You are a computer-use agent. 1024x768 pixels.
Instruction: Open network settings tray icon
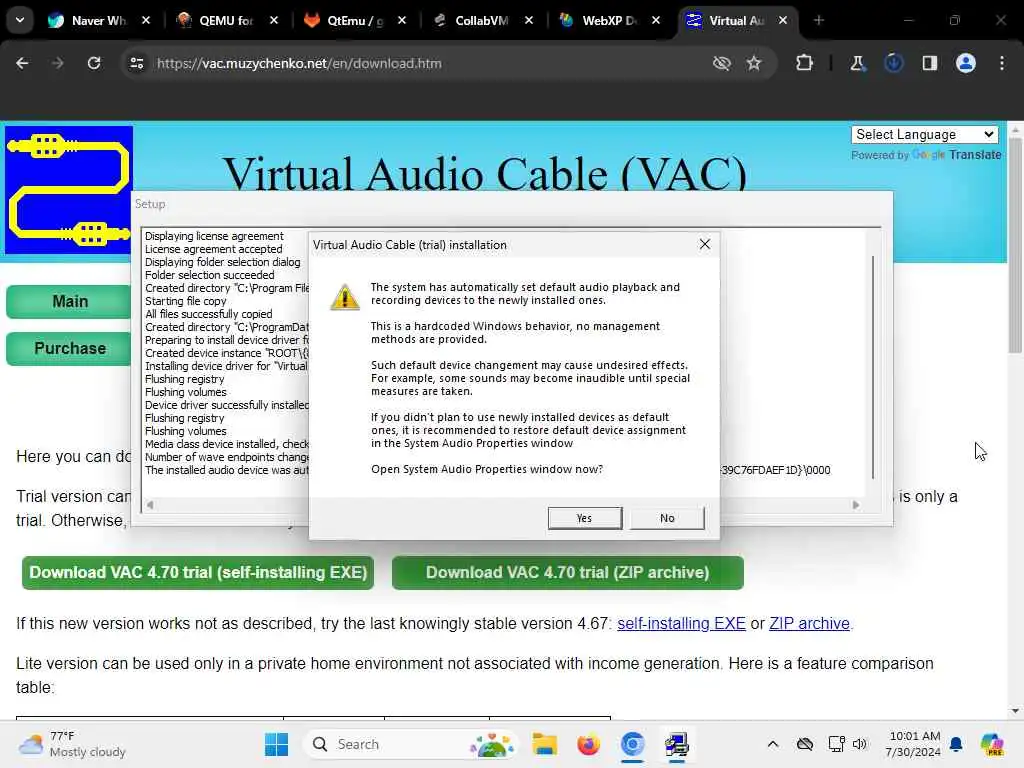(x=836, y=744)
